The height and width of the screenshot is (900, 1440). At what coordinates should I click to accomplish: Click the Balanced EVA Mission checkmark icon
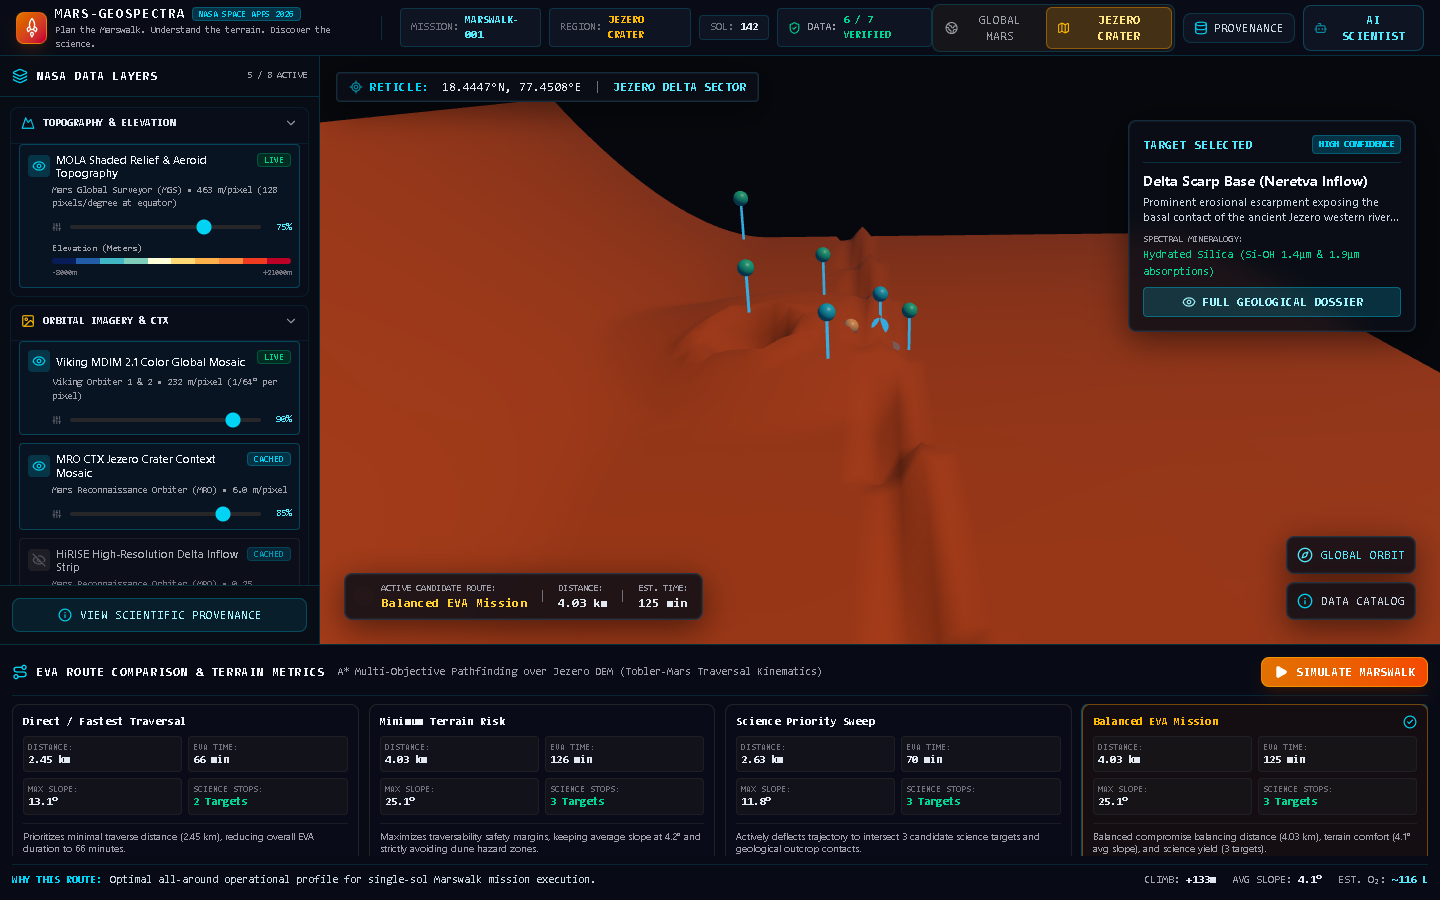1410,722
